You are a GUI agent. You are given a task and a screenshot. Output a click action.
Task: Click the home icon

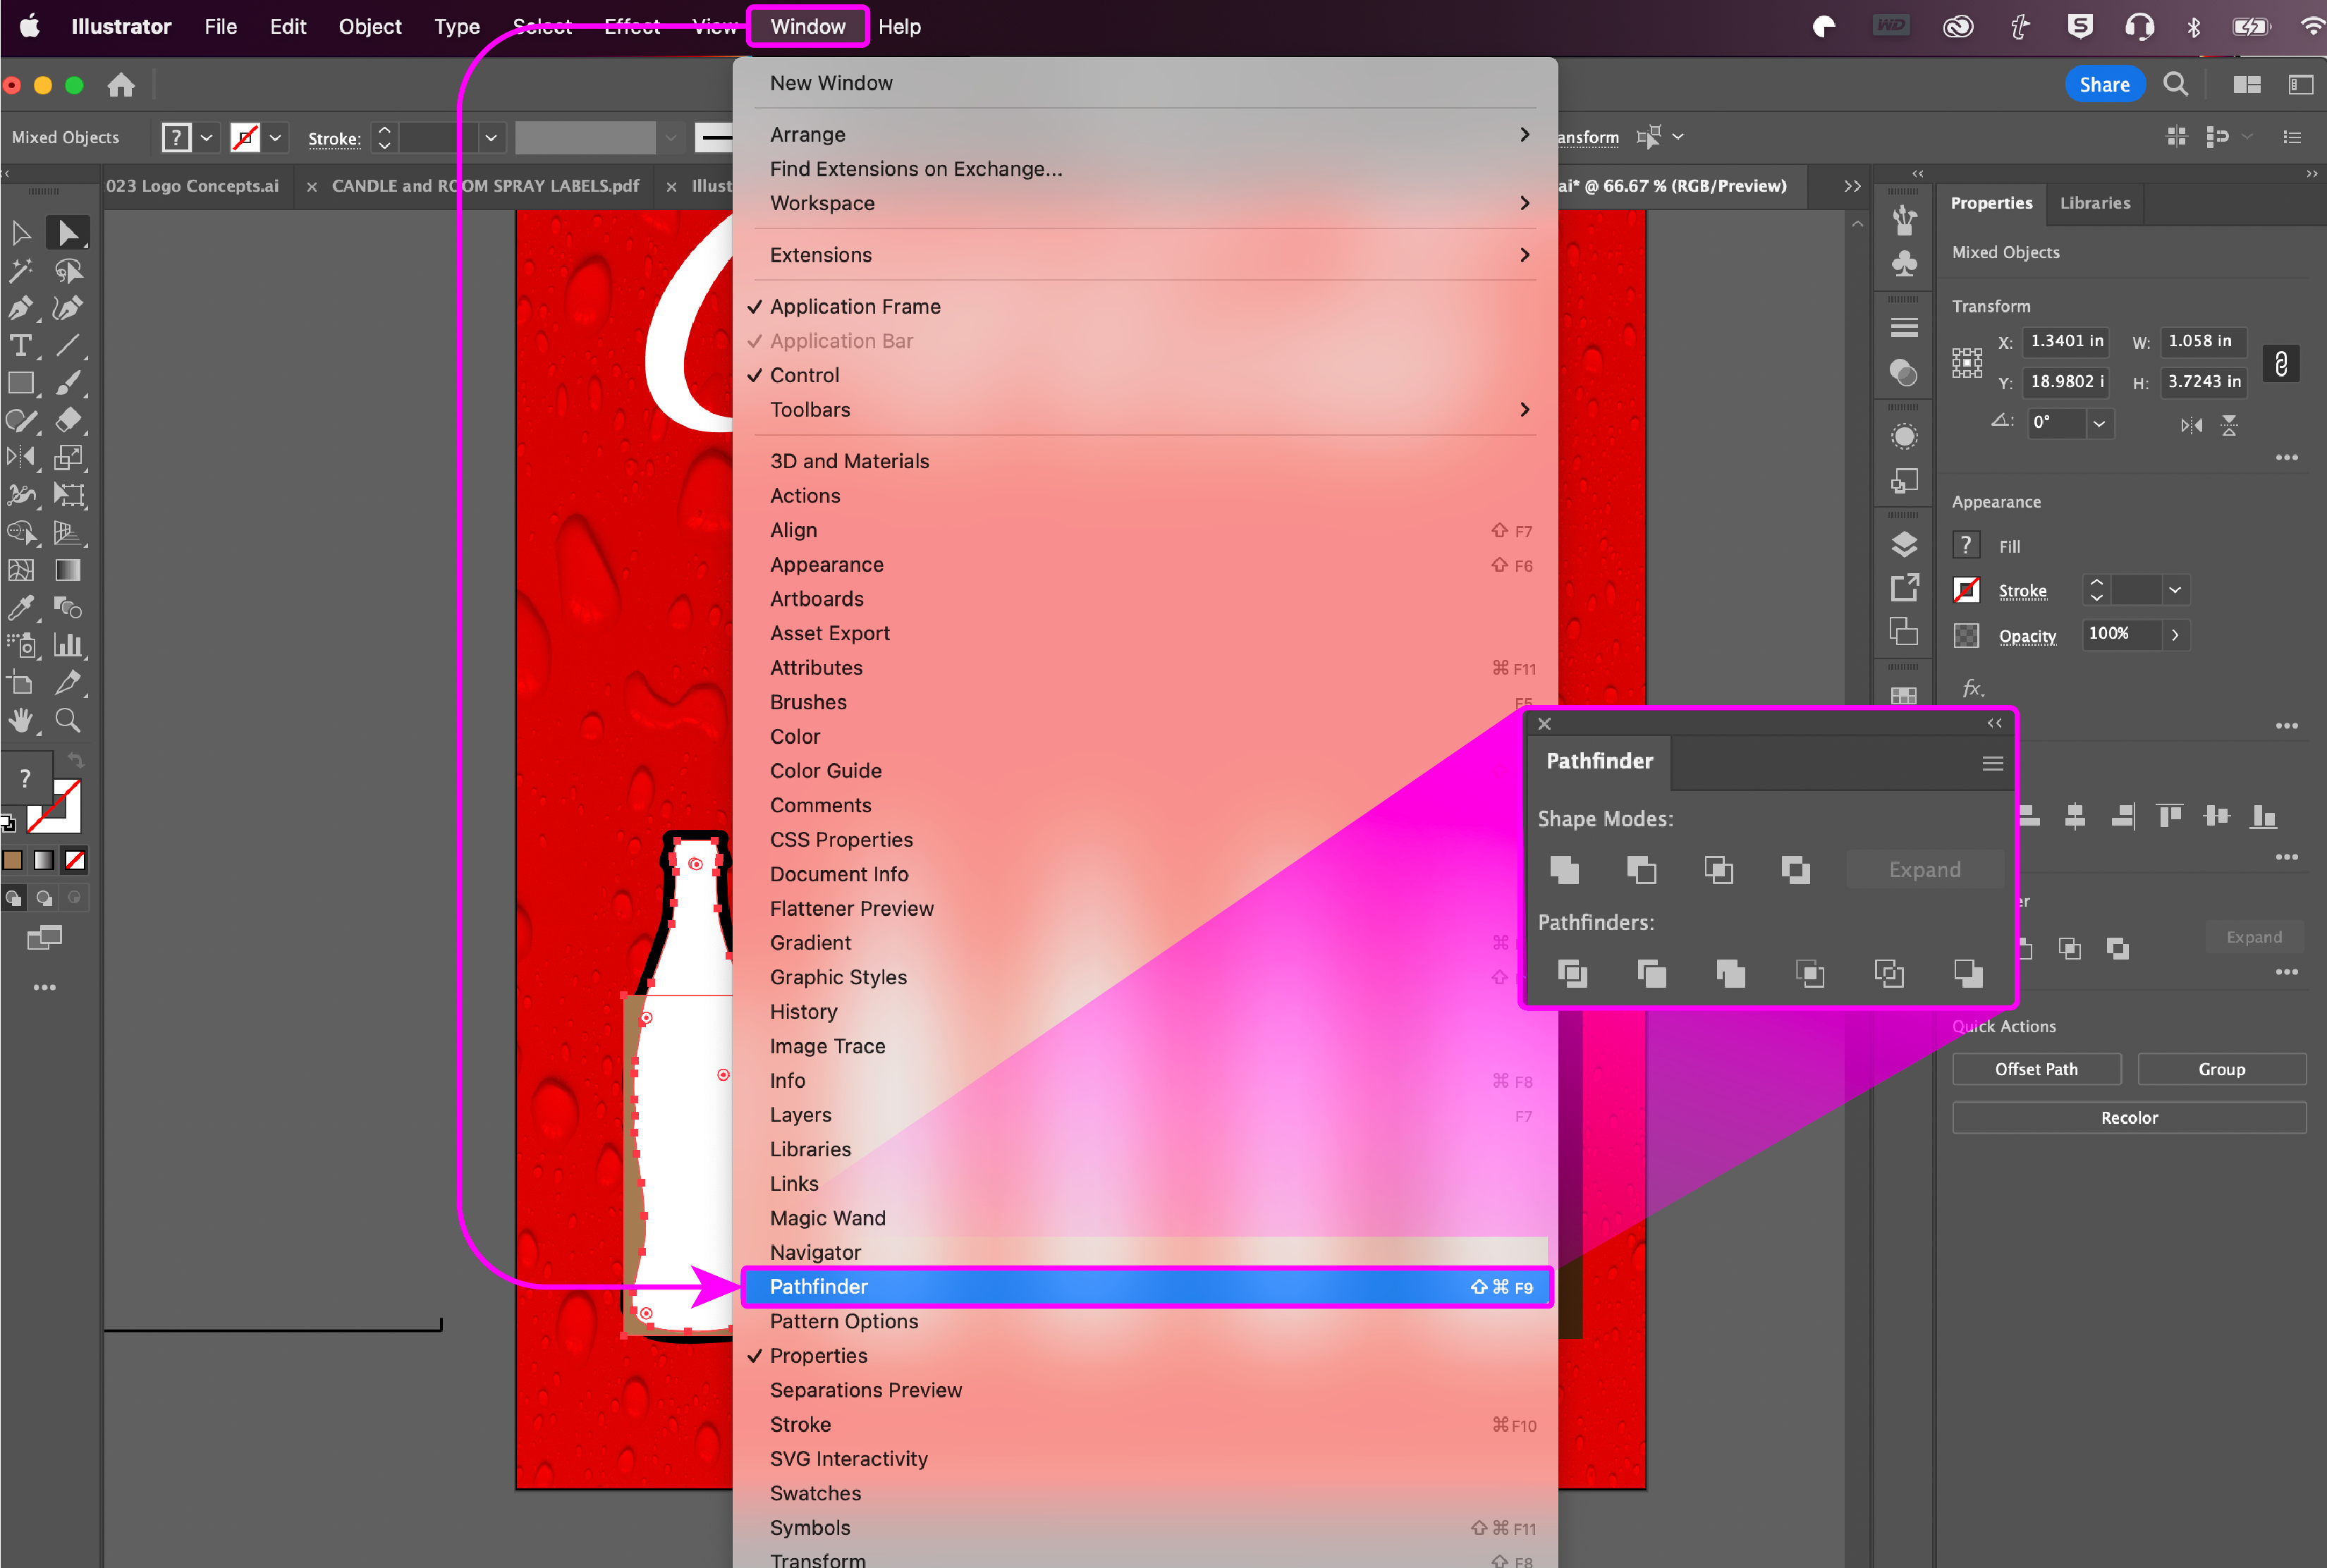coord(121,85)
